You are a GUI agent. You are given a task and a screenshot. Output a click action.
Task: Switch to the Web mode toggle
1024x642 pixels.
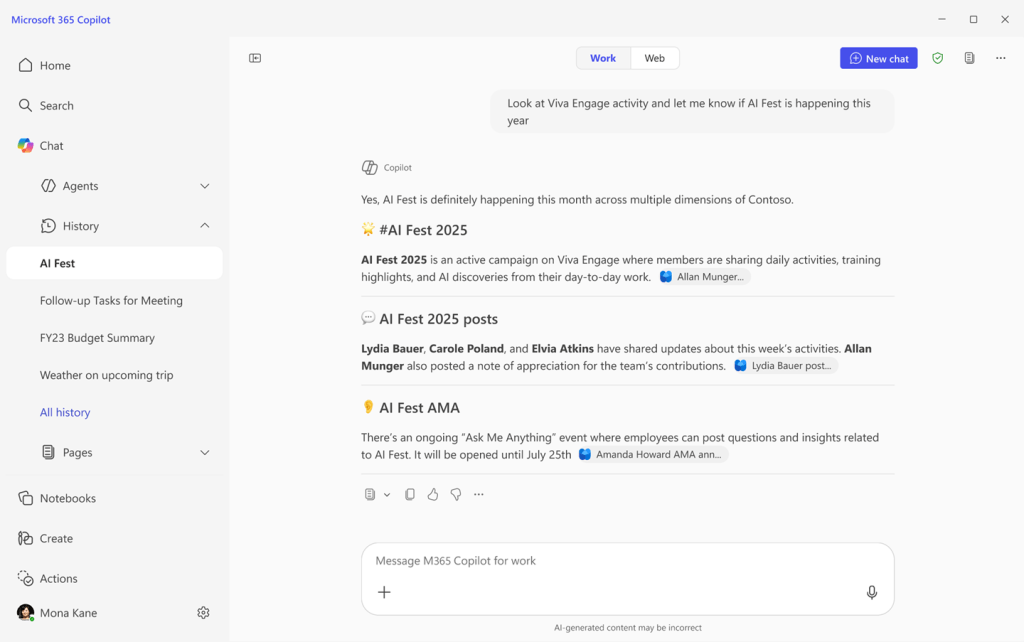click(654, 58)
